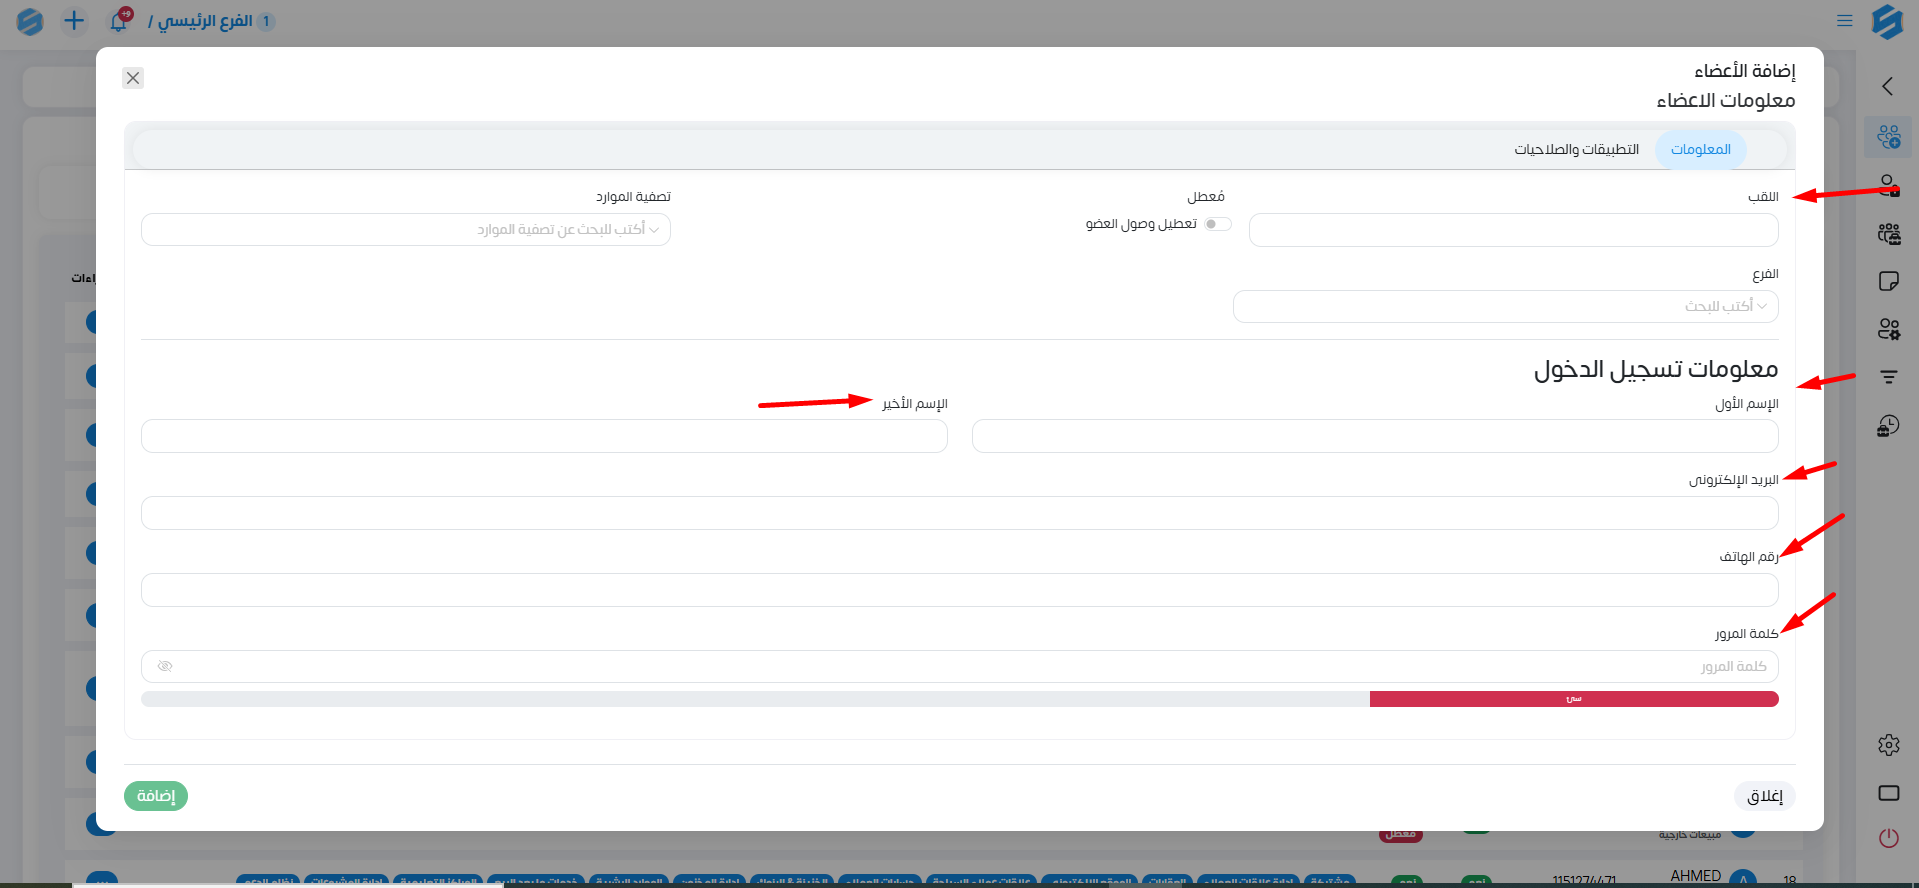This screenshot has width=1919, height=888.
Task: Click the green 'إضافة' button
Action: point(156,796)
